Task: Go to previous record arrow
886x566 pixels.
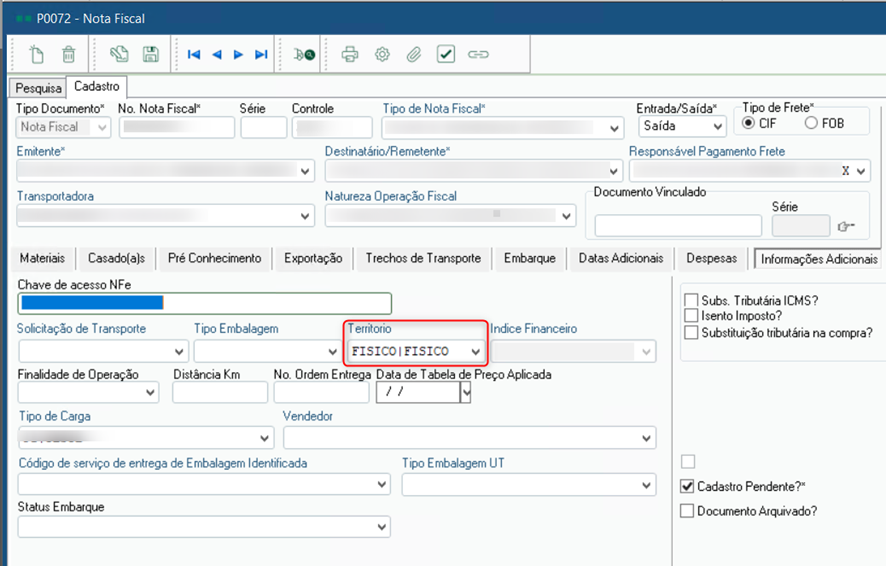Action: coord(216,54)
